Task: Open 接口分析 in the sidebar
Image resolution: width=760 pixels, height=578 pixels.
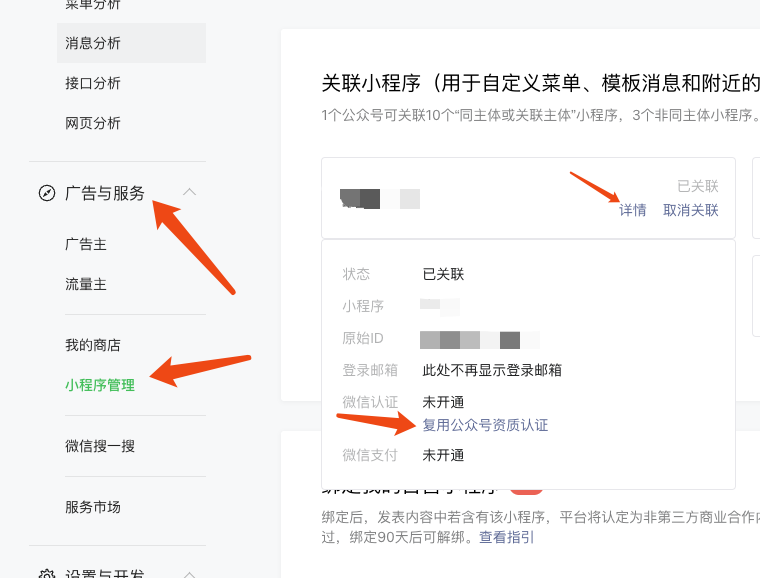Action: (x=93, y=83)
